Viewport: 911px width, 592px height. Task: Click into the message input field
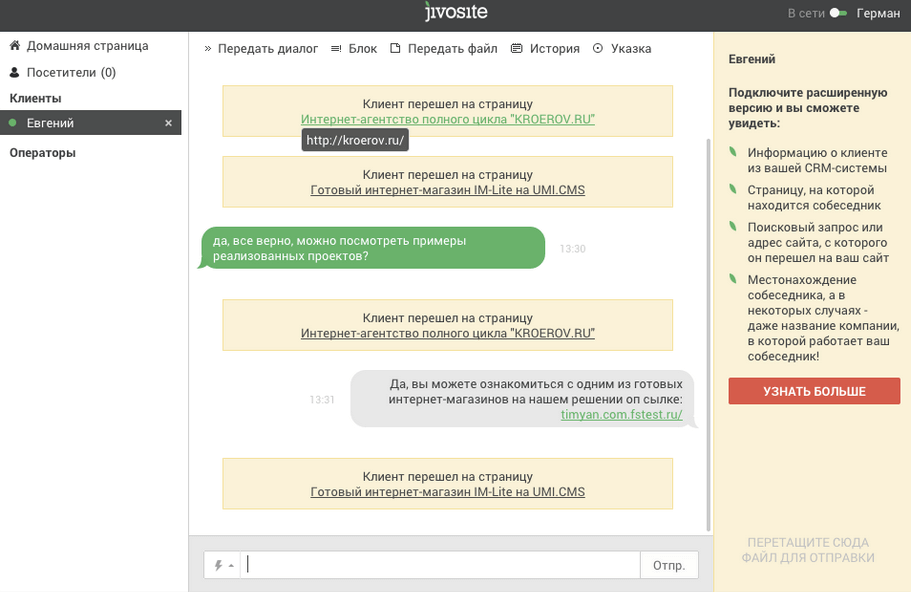pos(440,565)
